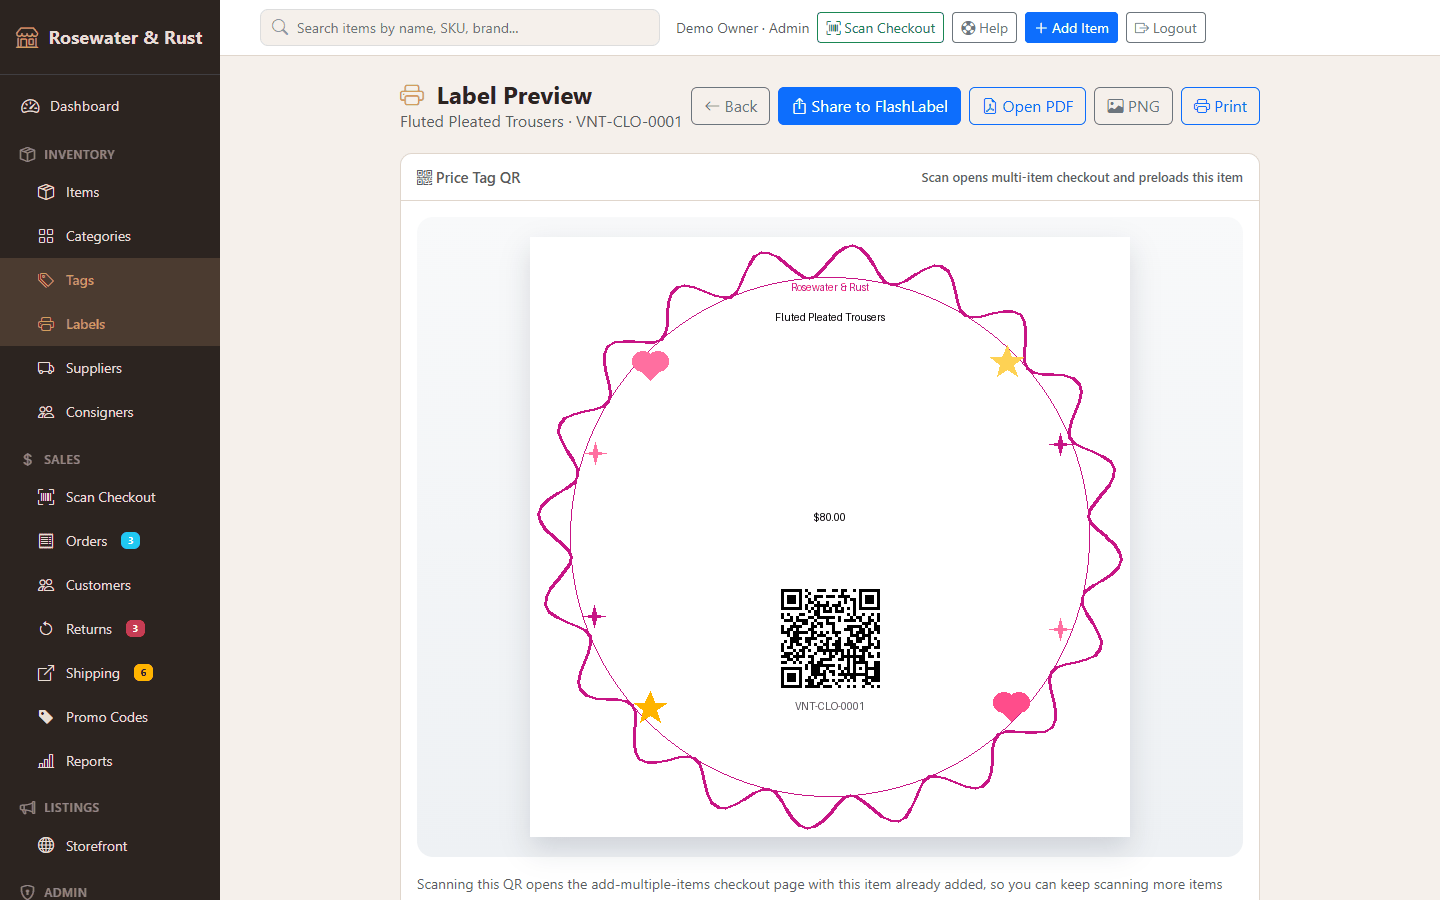
Task: Open the Reports page
Action: (x=110, y=761)
